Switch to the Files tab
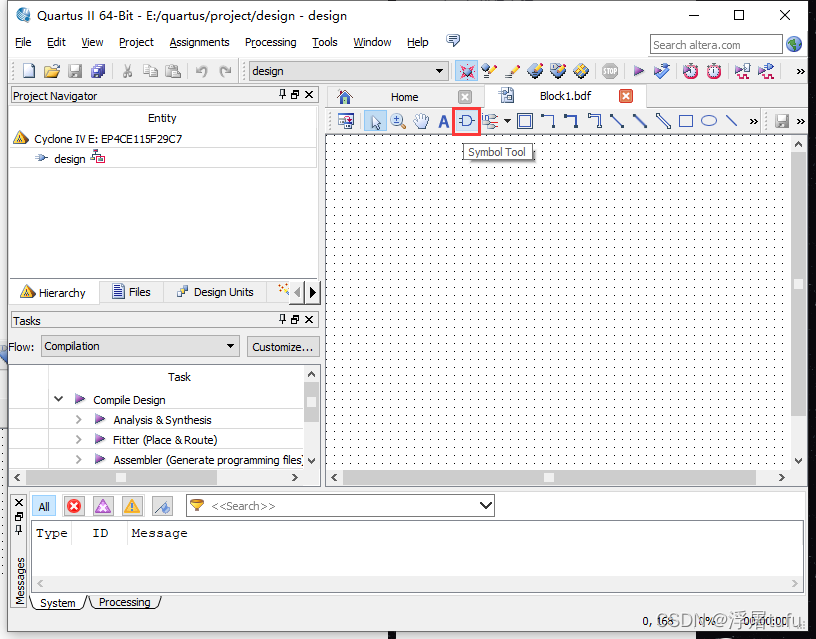 pos(132,292)
